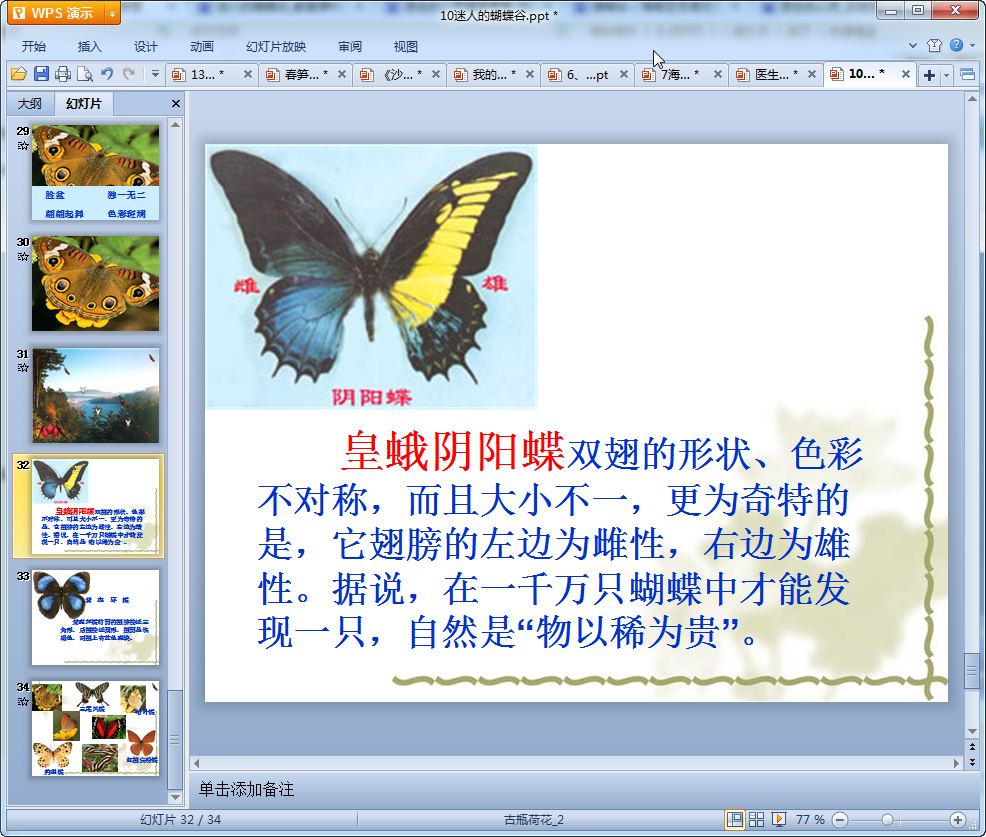Click horizontal scrollbar left arrow
The width and height of the screenshot is (986, 837).
coord(197,763)
